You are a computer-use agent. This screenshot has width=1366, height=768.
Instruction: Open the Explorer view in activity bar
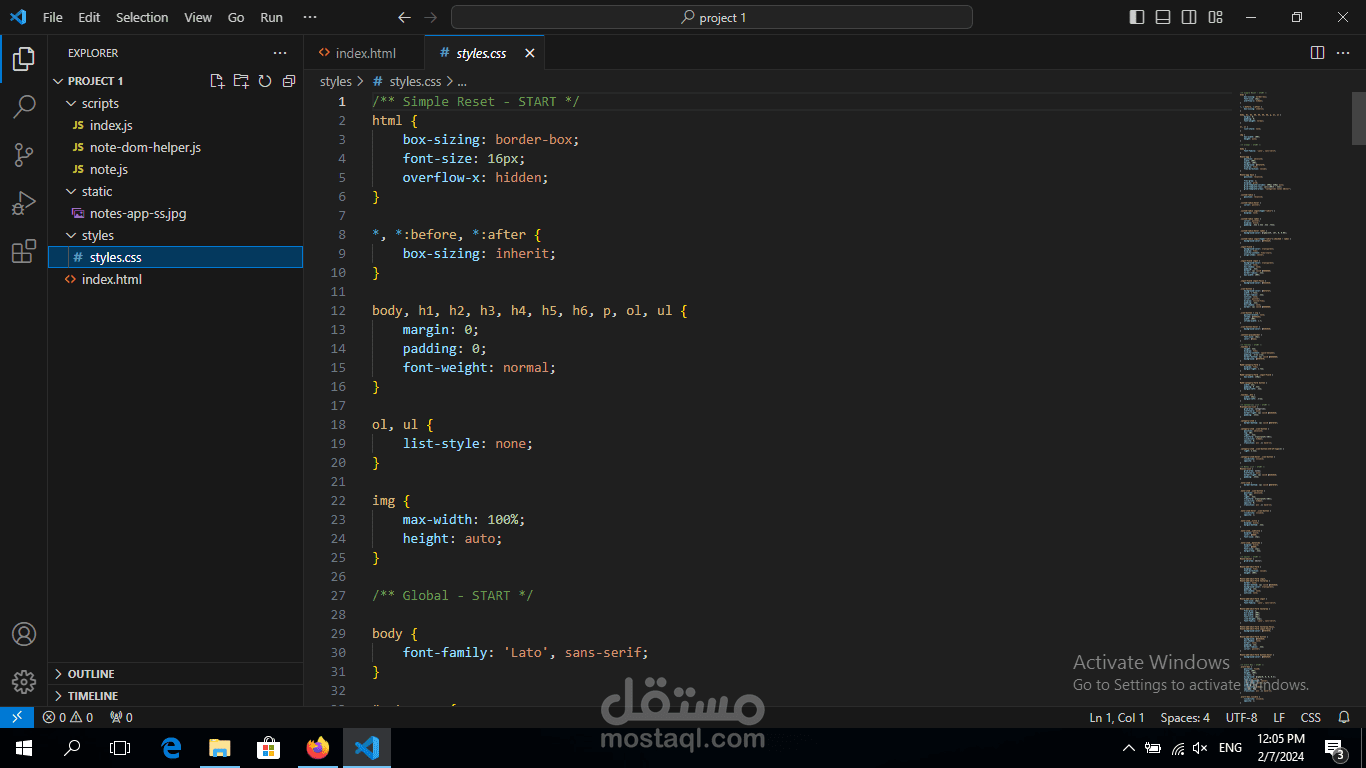tap(24, 58)
